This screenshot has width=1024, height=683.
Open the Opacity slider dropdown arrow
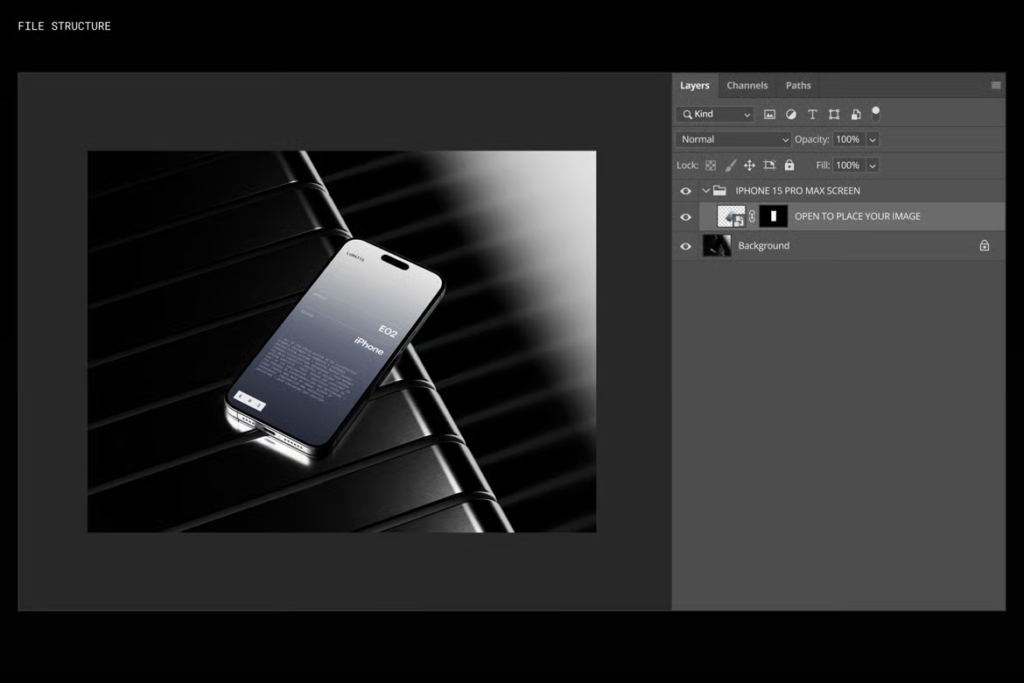tap(873, 140)
